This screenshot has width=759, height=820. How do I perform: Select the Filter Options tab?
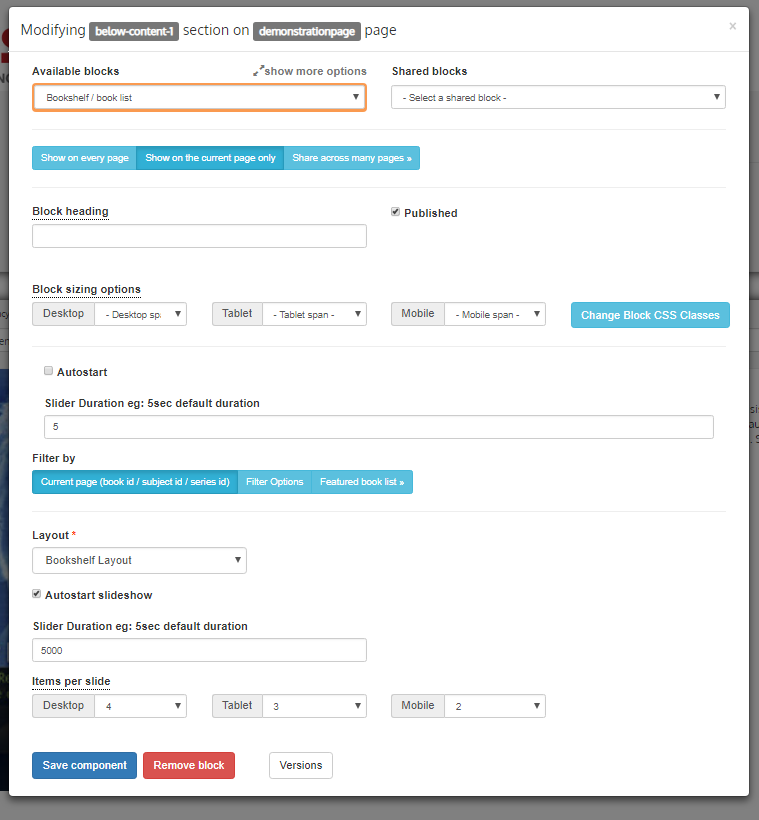point(274,482)
